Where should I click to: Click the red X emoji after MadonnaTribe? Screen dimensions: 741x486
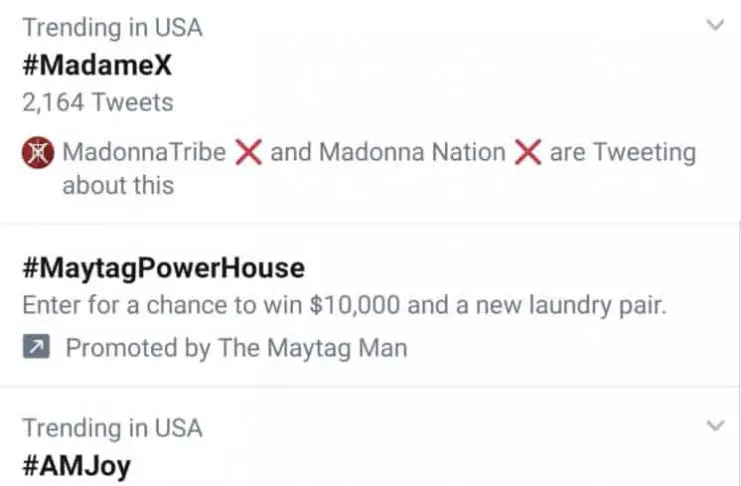click(x=248, y=153)
